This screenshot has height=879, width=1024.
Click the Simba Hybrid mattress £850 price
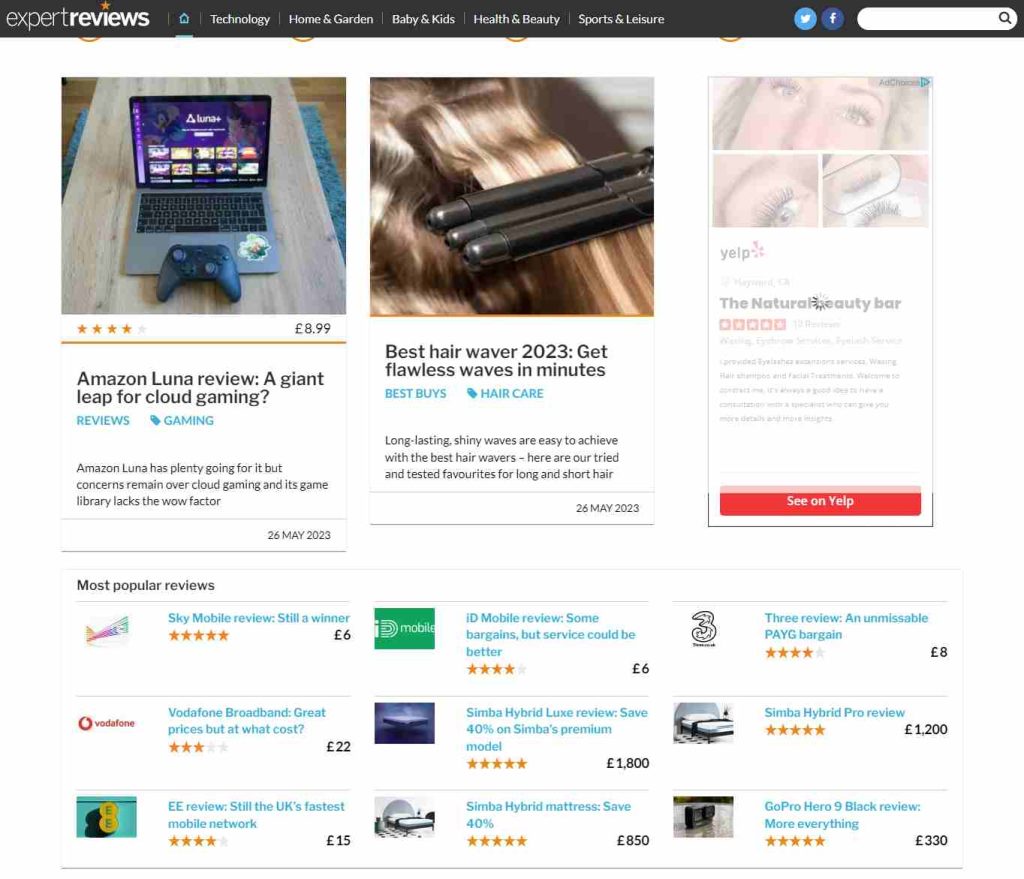click(633, 840)
